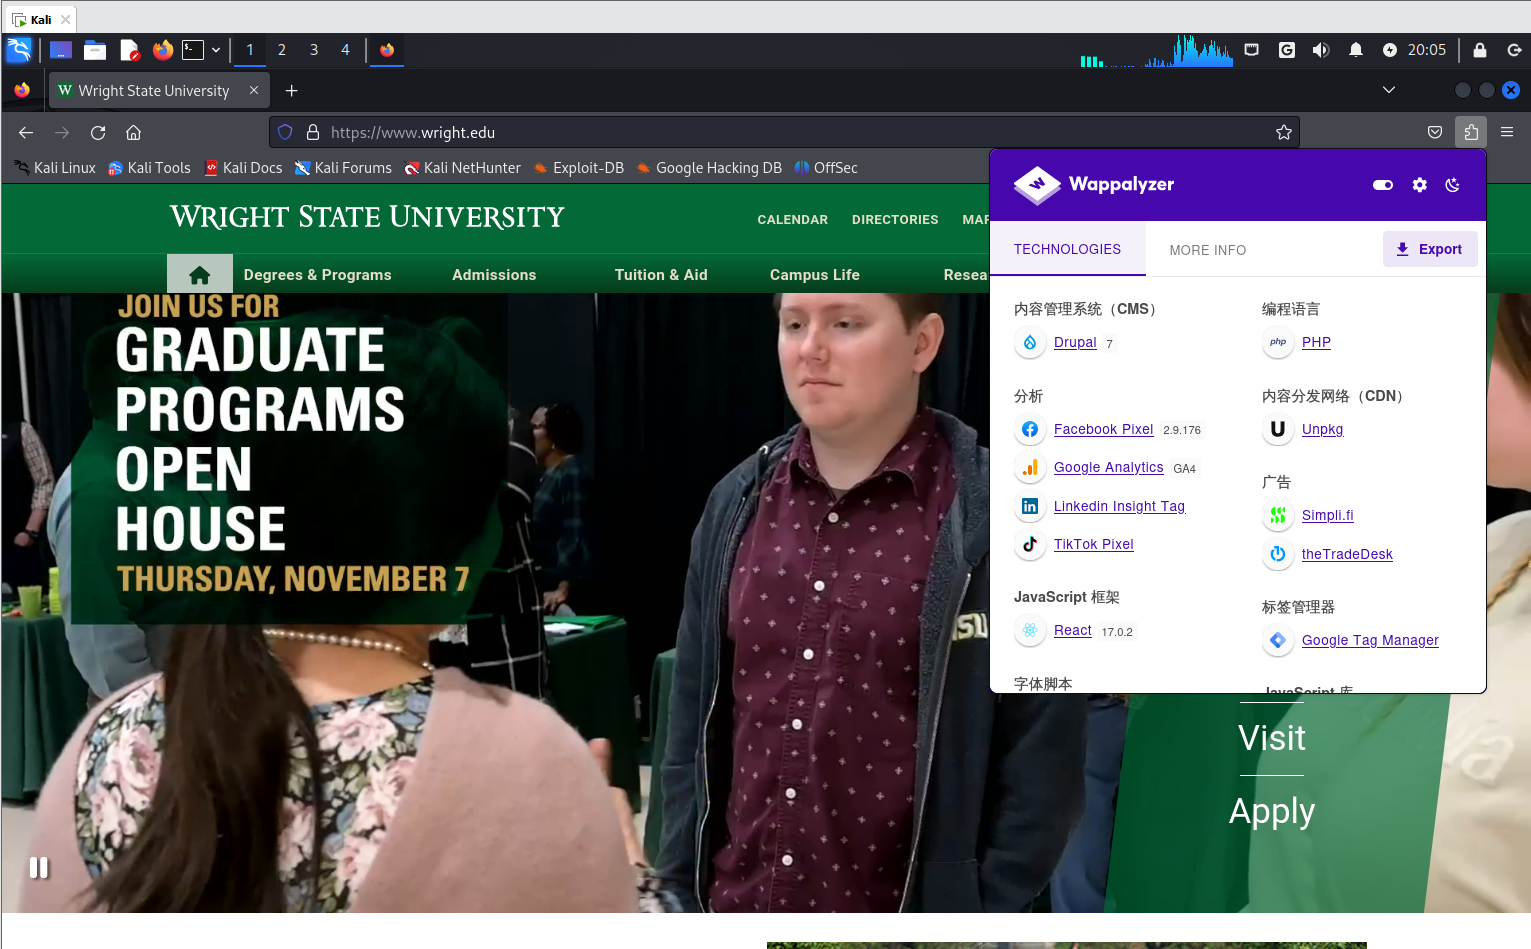Screen dimensions: 1531x949
Task: Open the Save to Pocket icon
Action: click(1434, 132)
